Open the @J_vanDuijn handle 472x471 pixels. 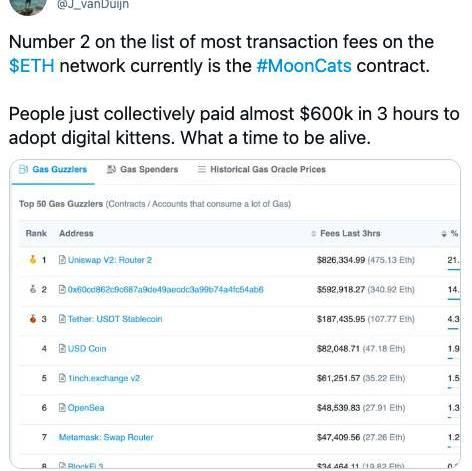click(93, 5)
